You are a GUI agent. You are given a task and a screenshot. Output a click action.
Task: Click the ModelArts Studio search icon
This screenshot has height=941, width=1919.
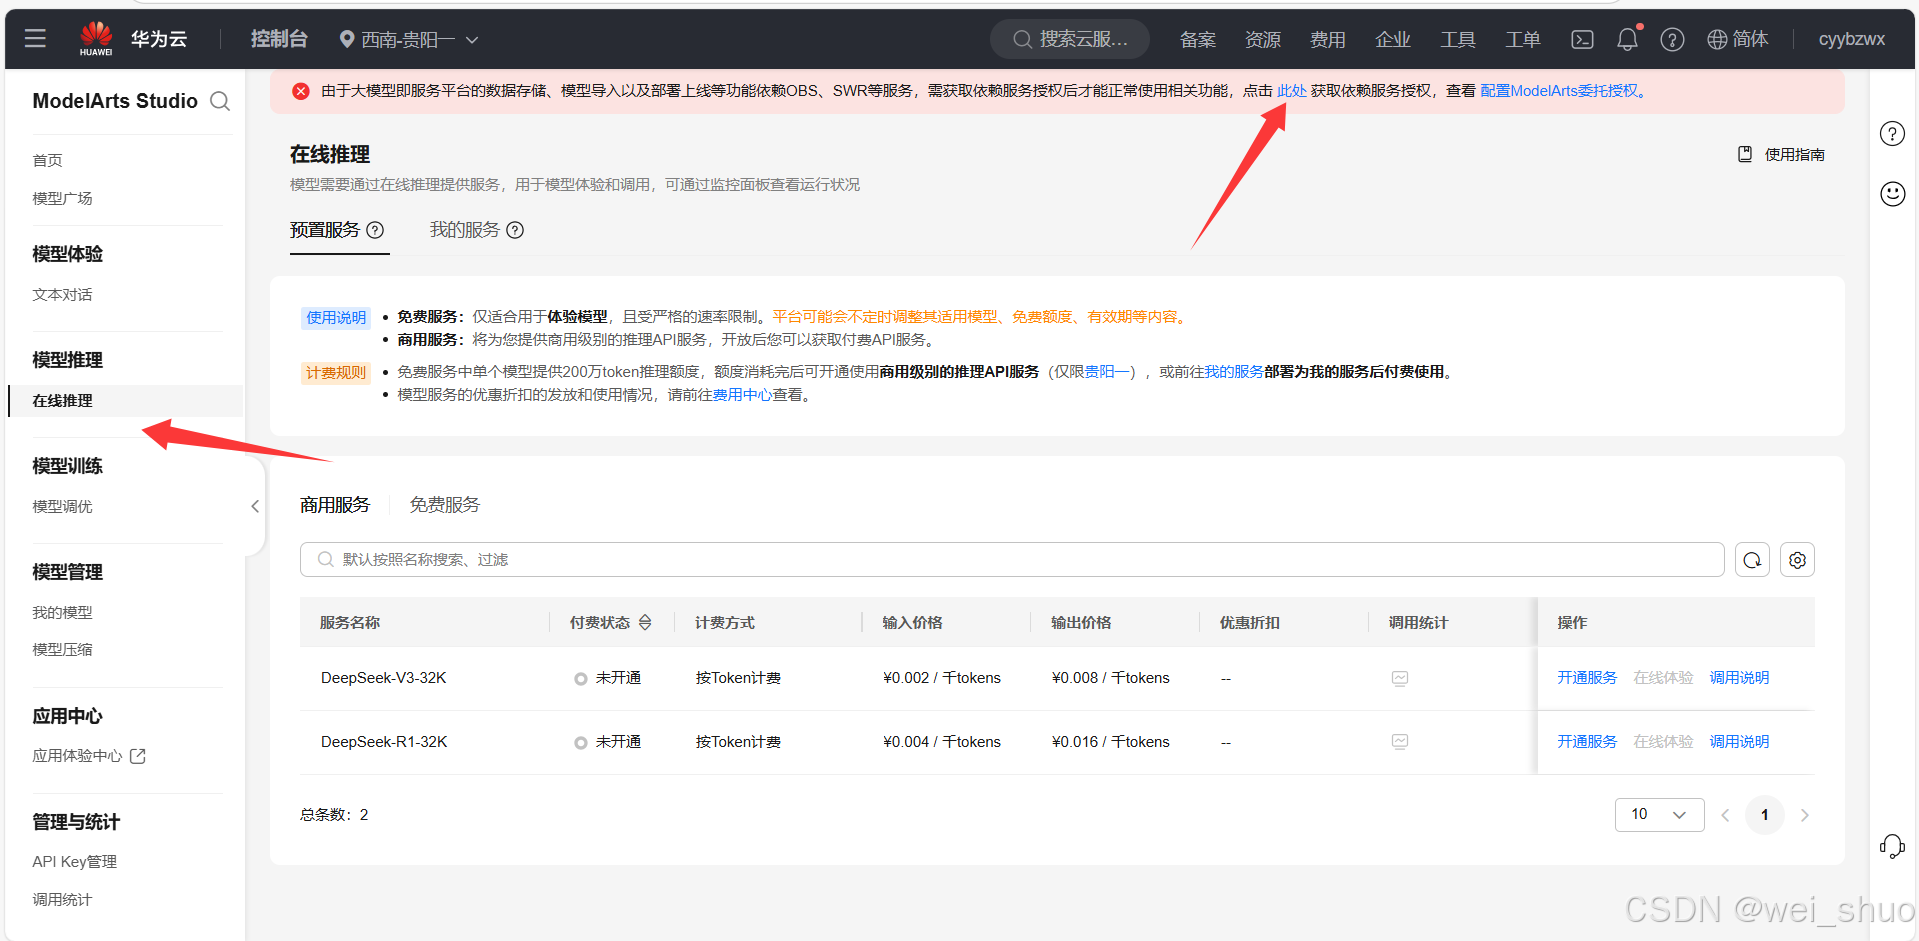220,101
